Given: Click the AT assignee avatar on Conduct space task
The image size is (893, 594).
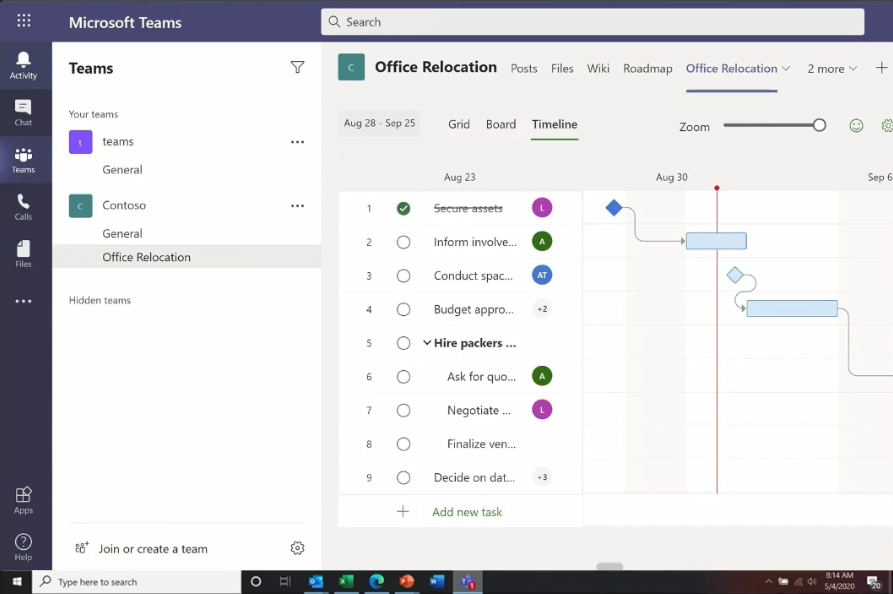Looking at the screenshot, I should (x=542, y=275).
